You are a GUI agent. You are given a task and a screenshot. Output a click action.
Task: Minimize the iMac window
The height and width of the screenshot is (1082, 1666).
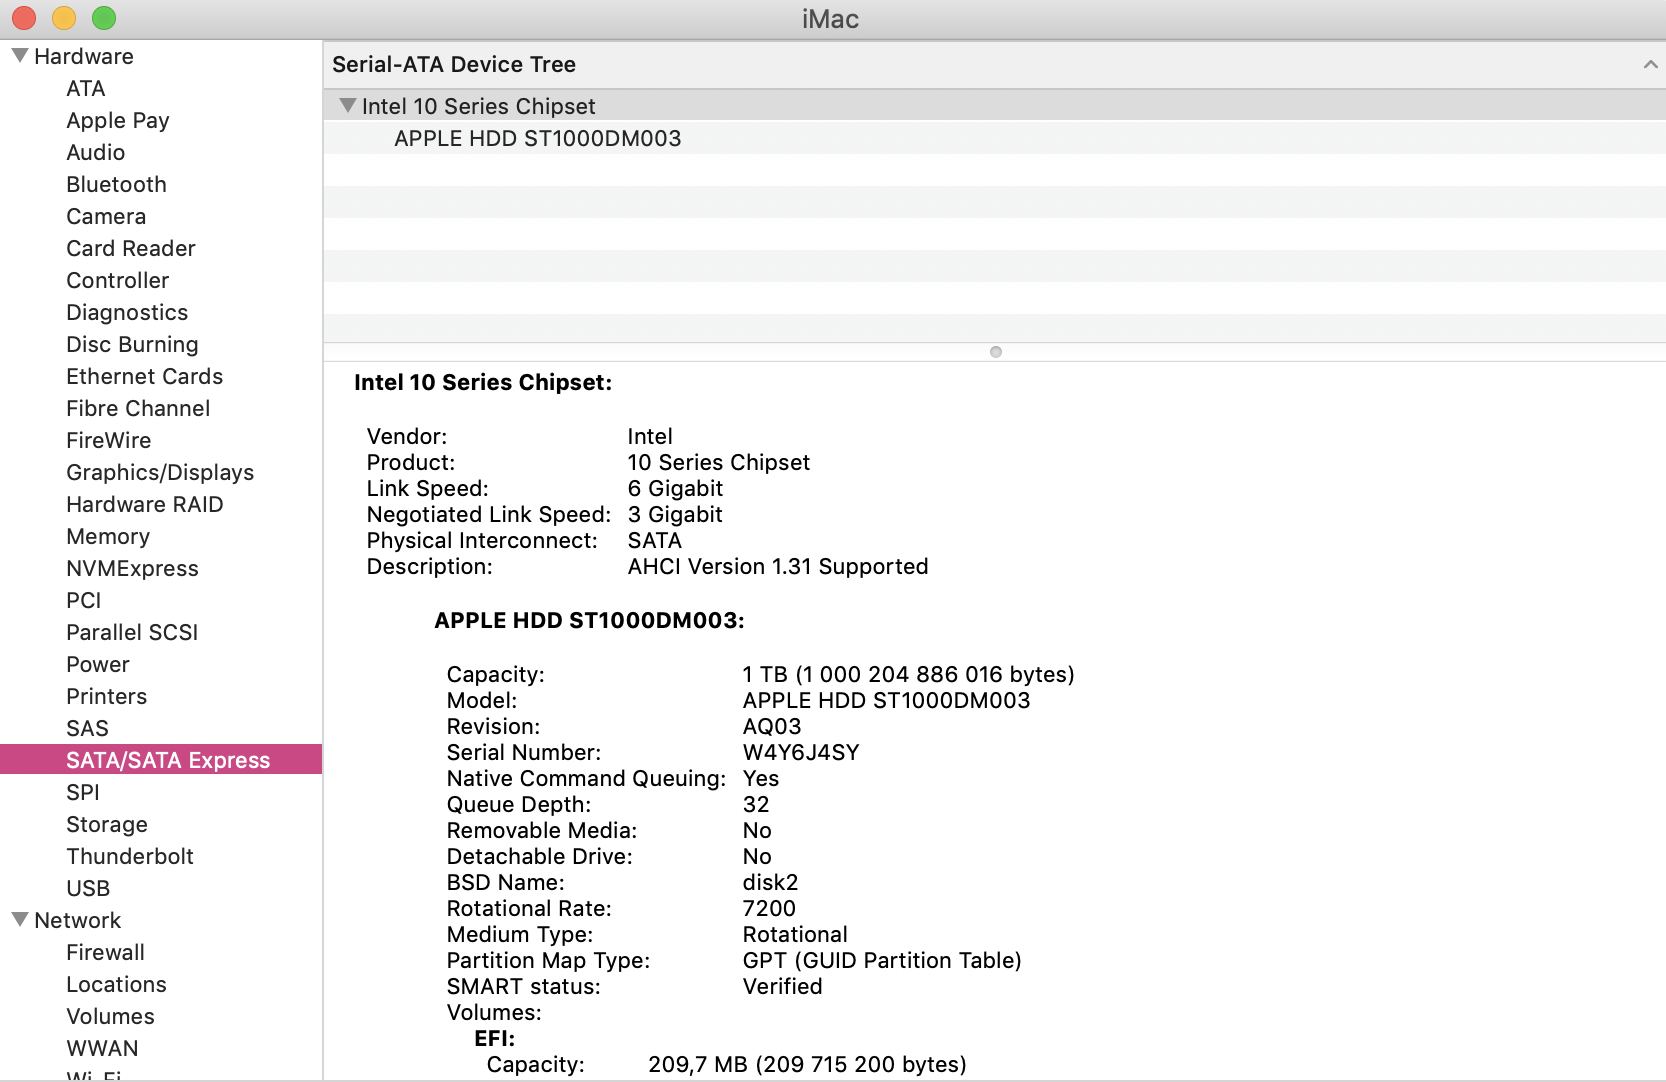64,18
